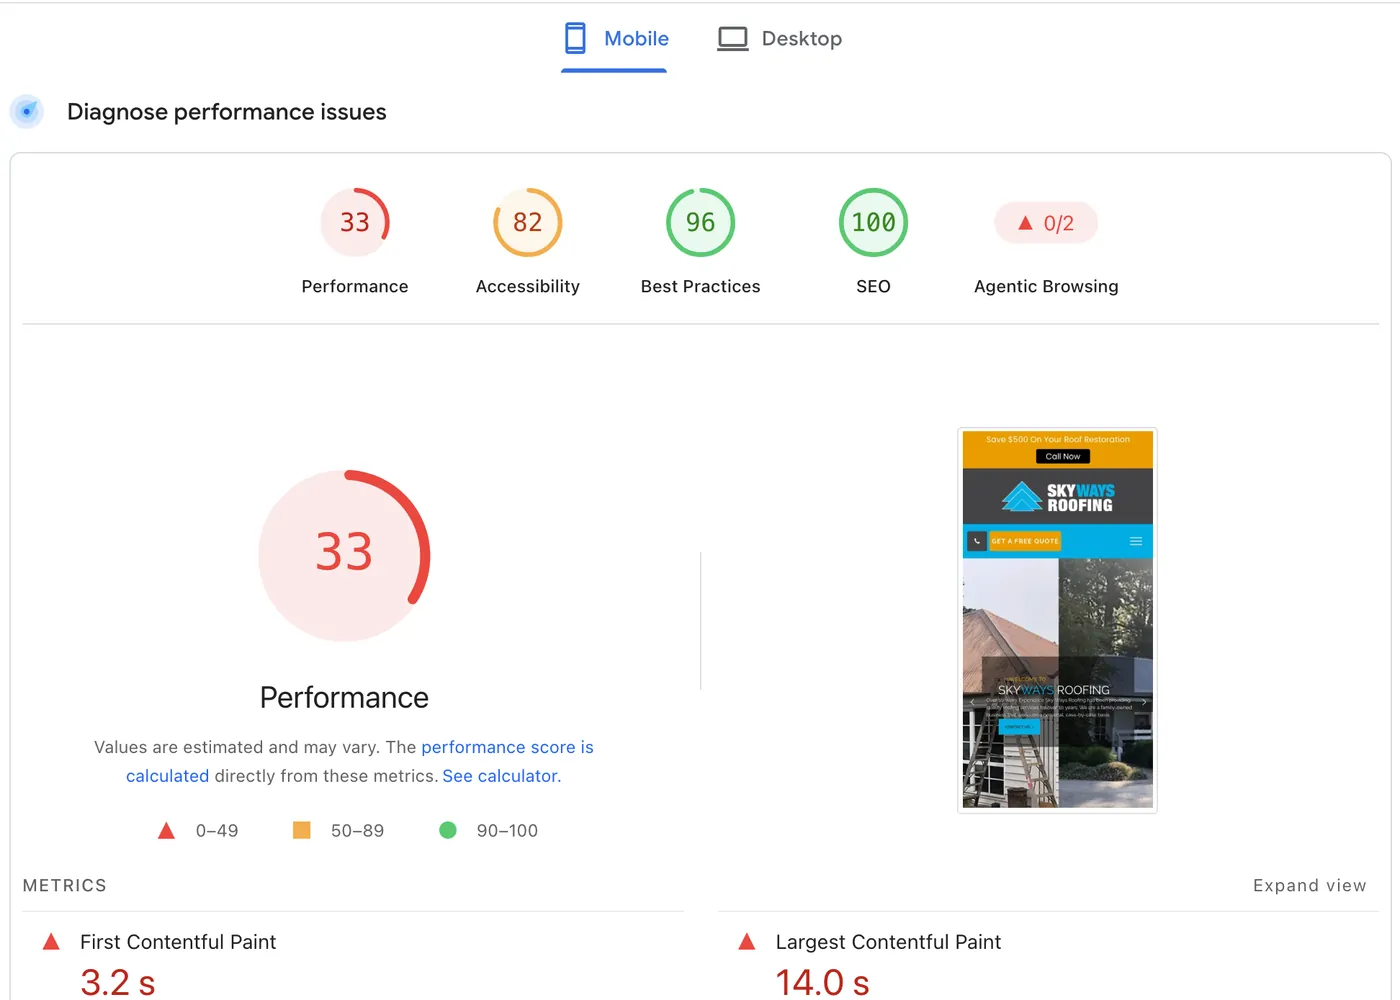Click the 'METRICS' section heading

coord(65,885)
